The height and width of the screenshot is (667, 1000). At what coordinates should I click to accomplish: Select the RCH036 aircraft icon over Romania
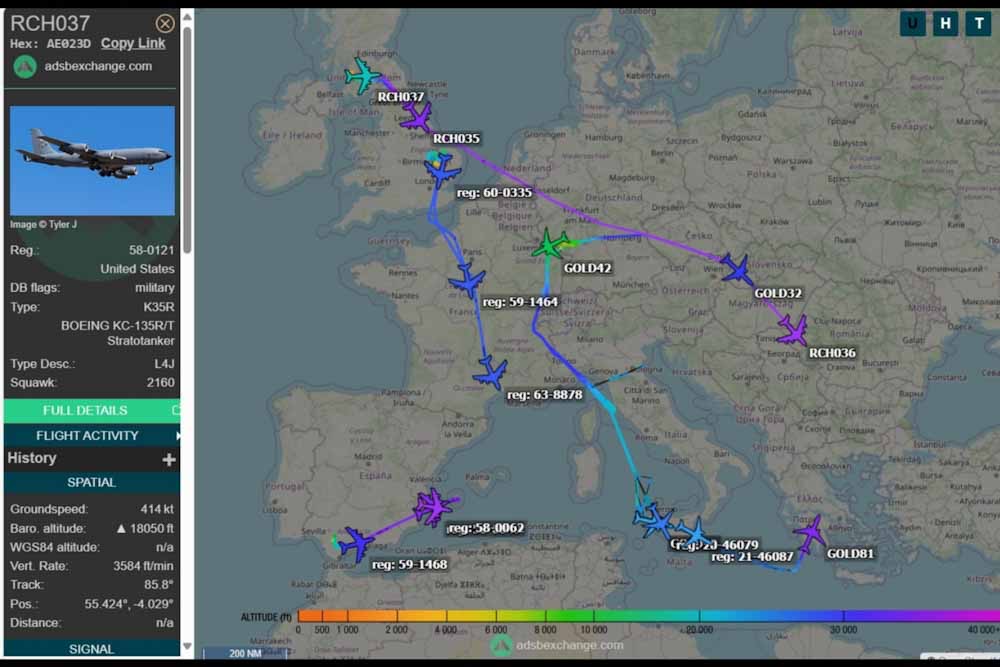point(793,330)
